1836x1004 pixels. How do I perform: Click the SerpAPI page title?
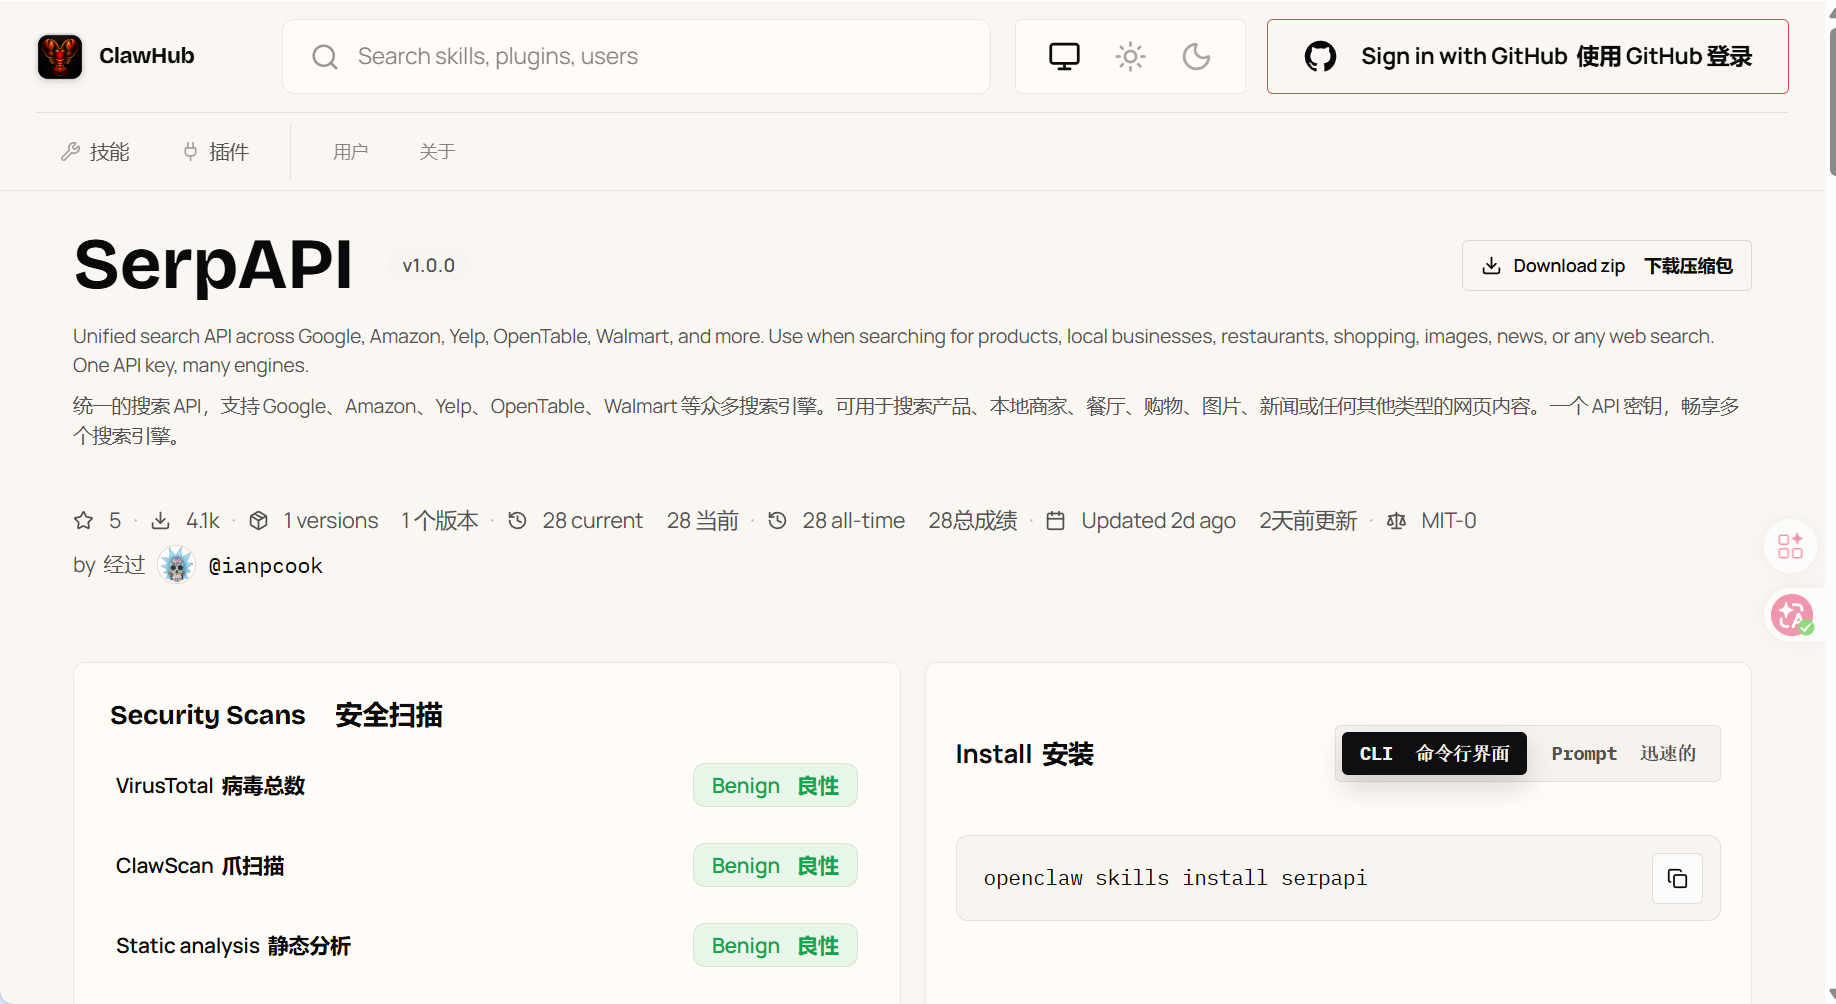(x=213, y=265)
